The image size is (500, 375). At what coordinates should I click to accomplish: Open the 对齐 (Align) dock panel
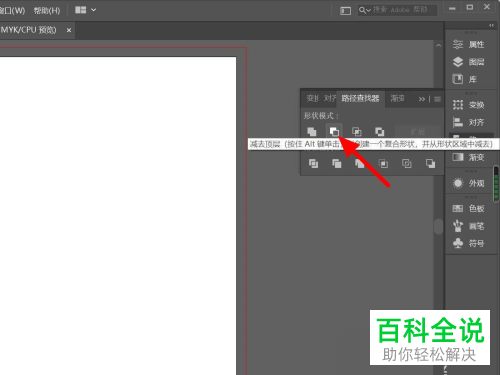(469, 122)
